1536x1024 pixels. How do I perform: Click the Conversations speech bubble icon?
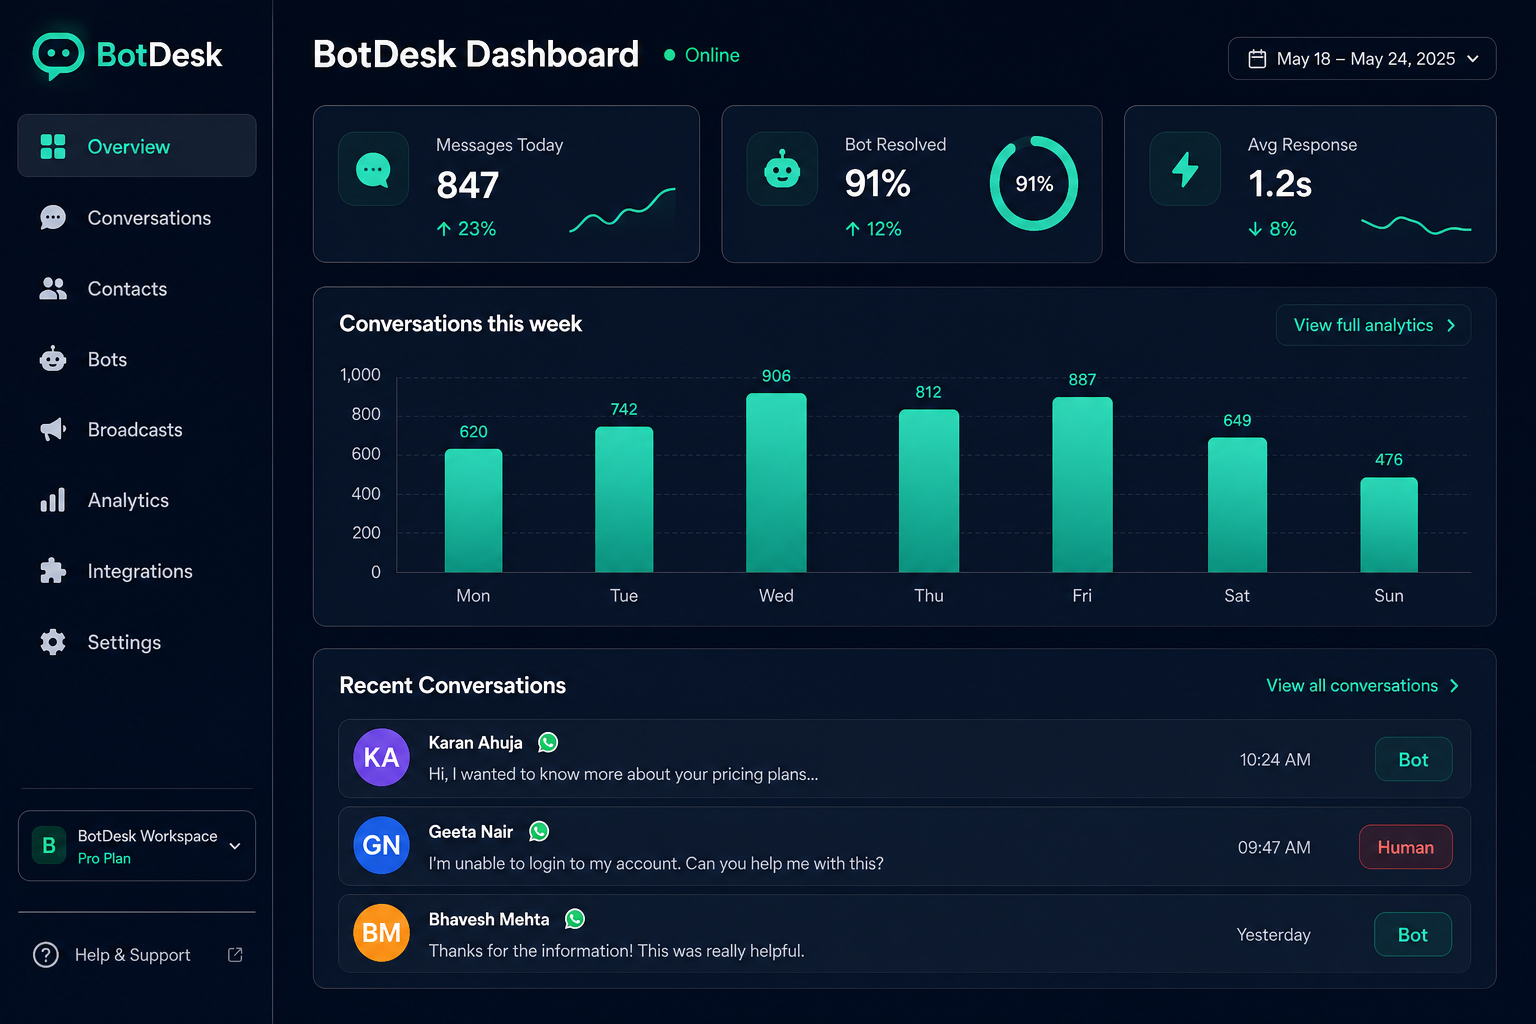pos(53,218)
